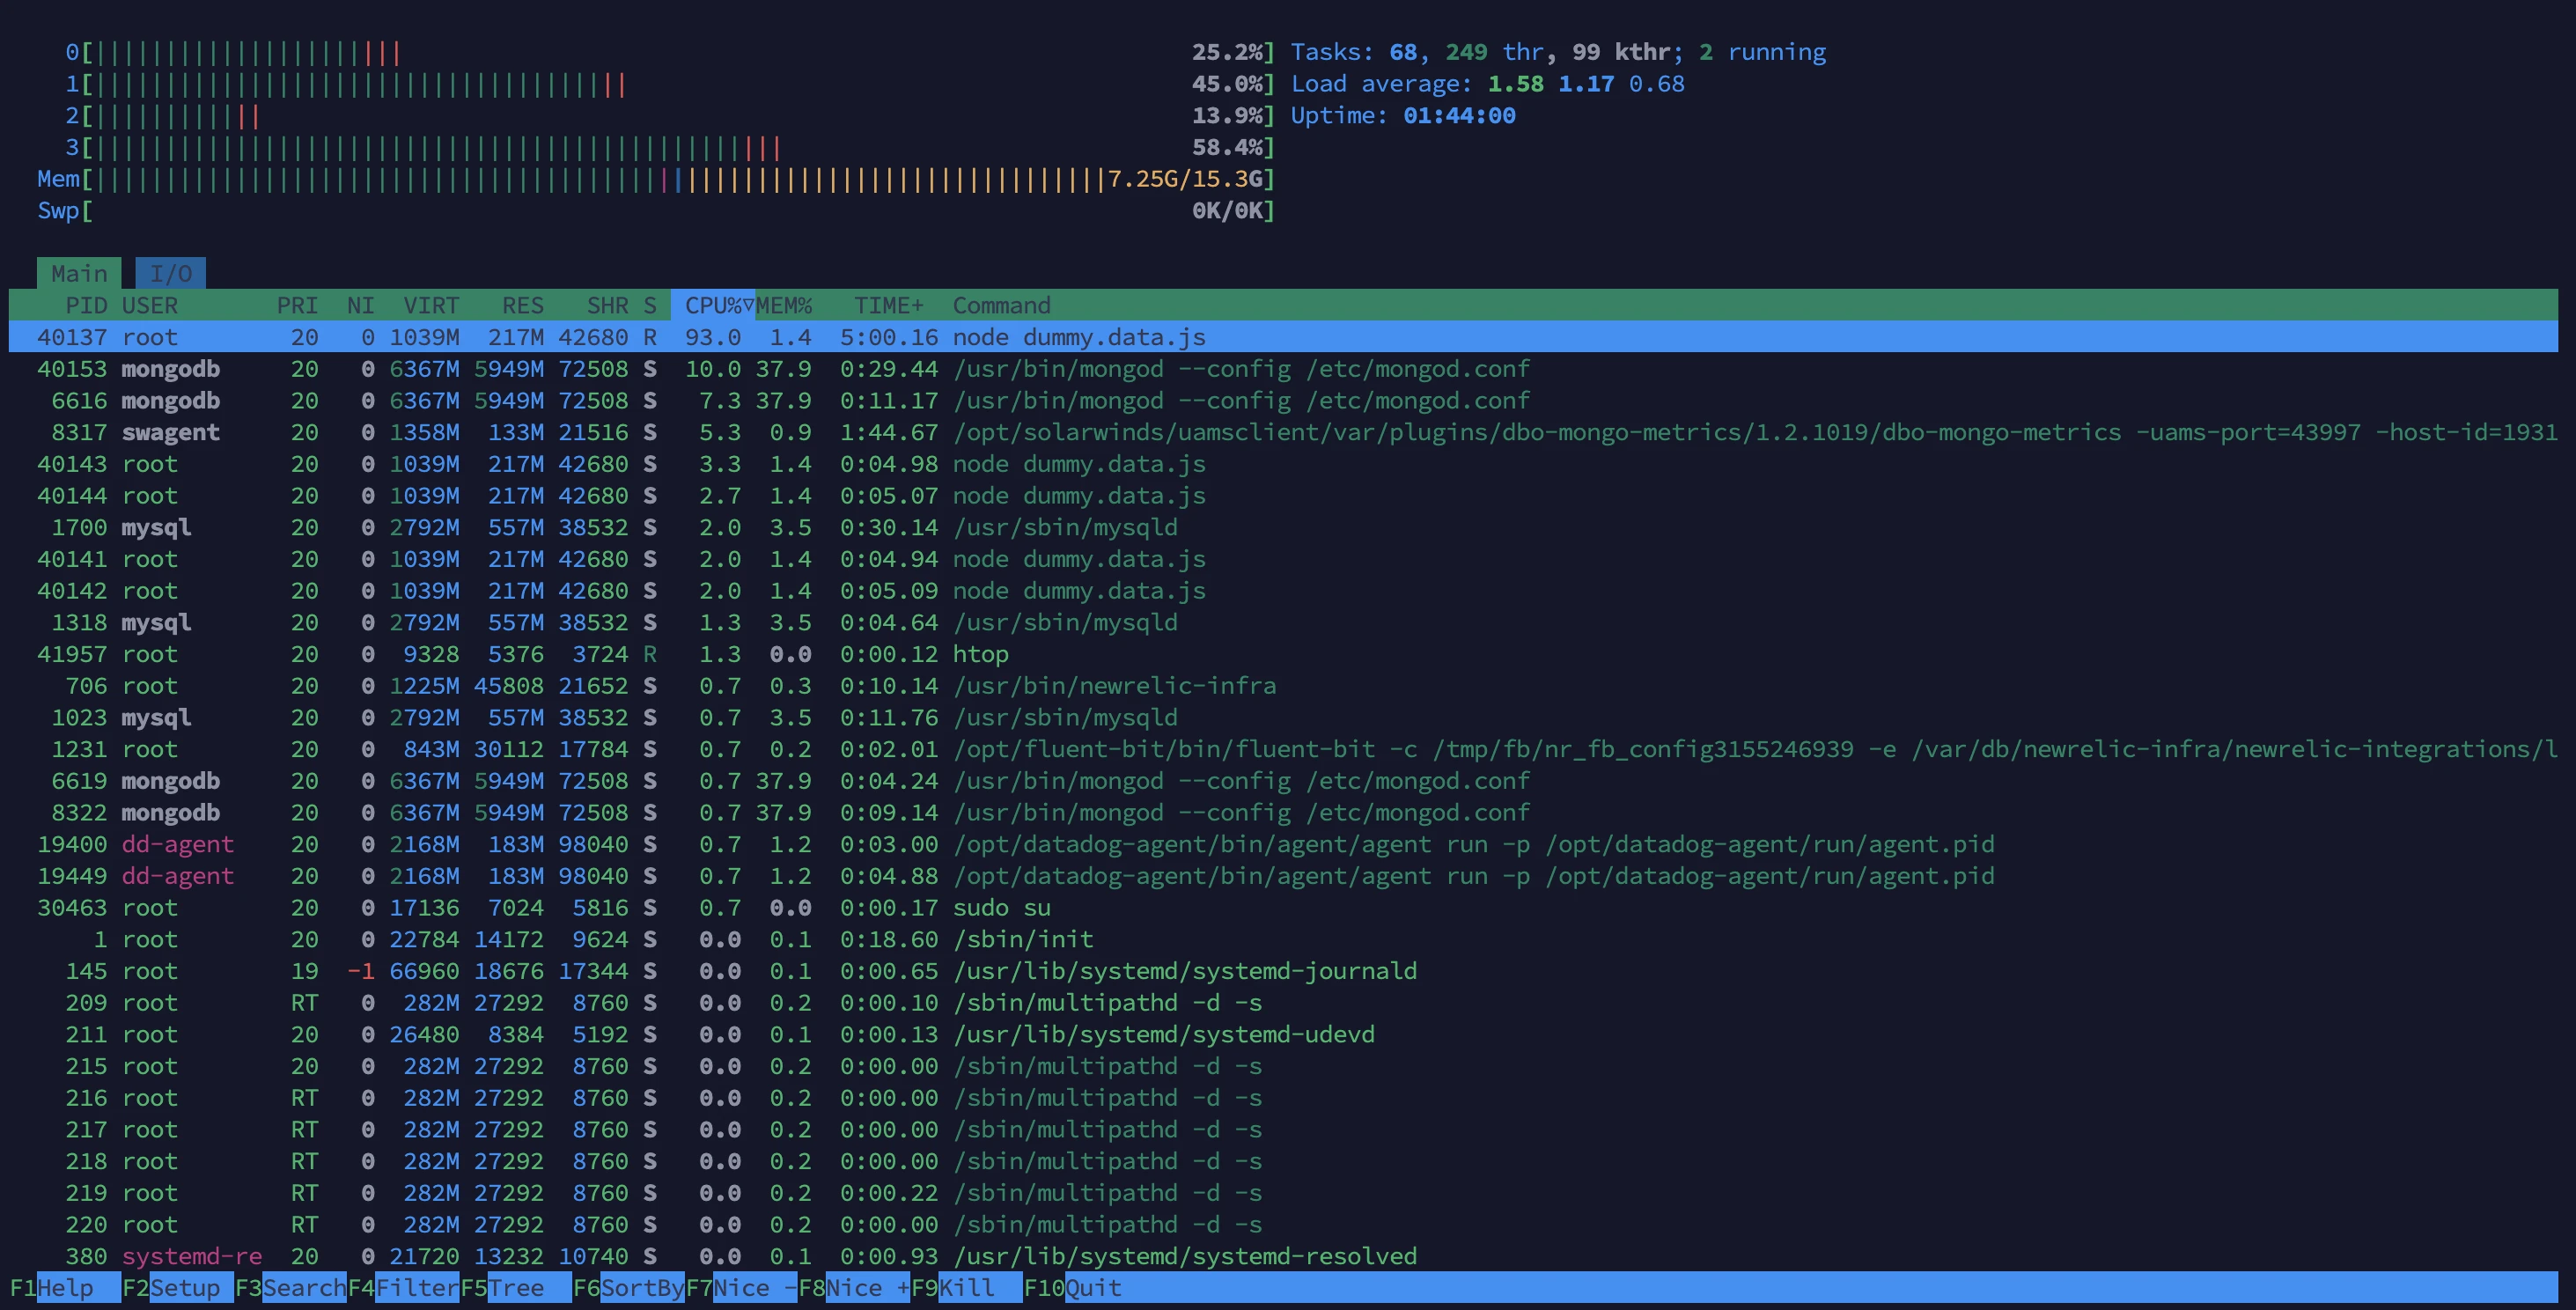This screenshot has width=2576, height=1310.
Task: Select PID 1023 mysqld process row
Action: click(x=1283, y=717)
